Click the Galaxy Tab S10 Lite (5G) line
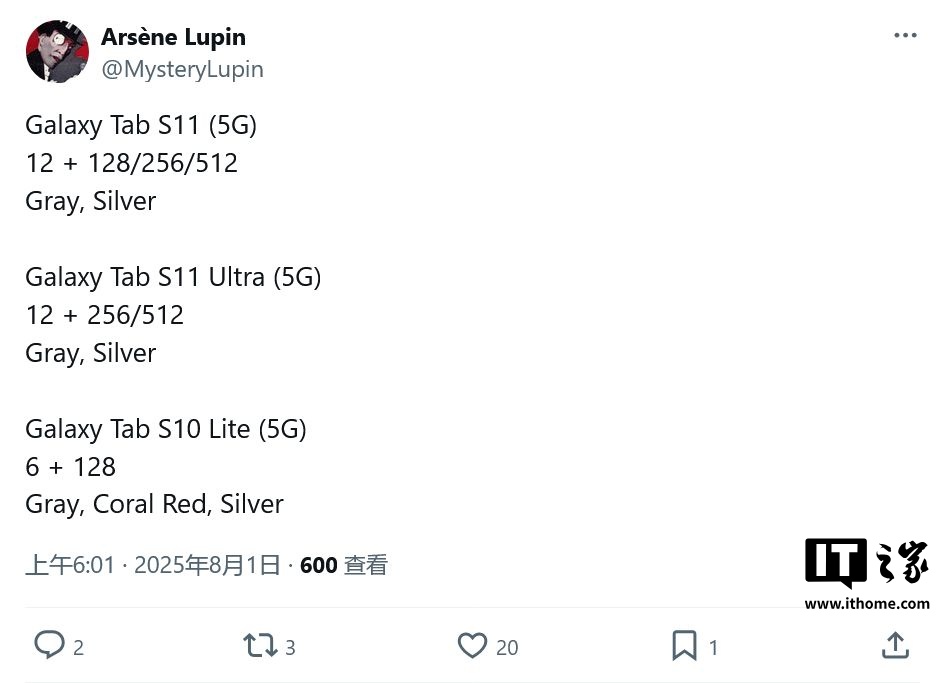 click(x=165, y=429)
